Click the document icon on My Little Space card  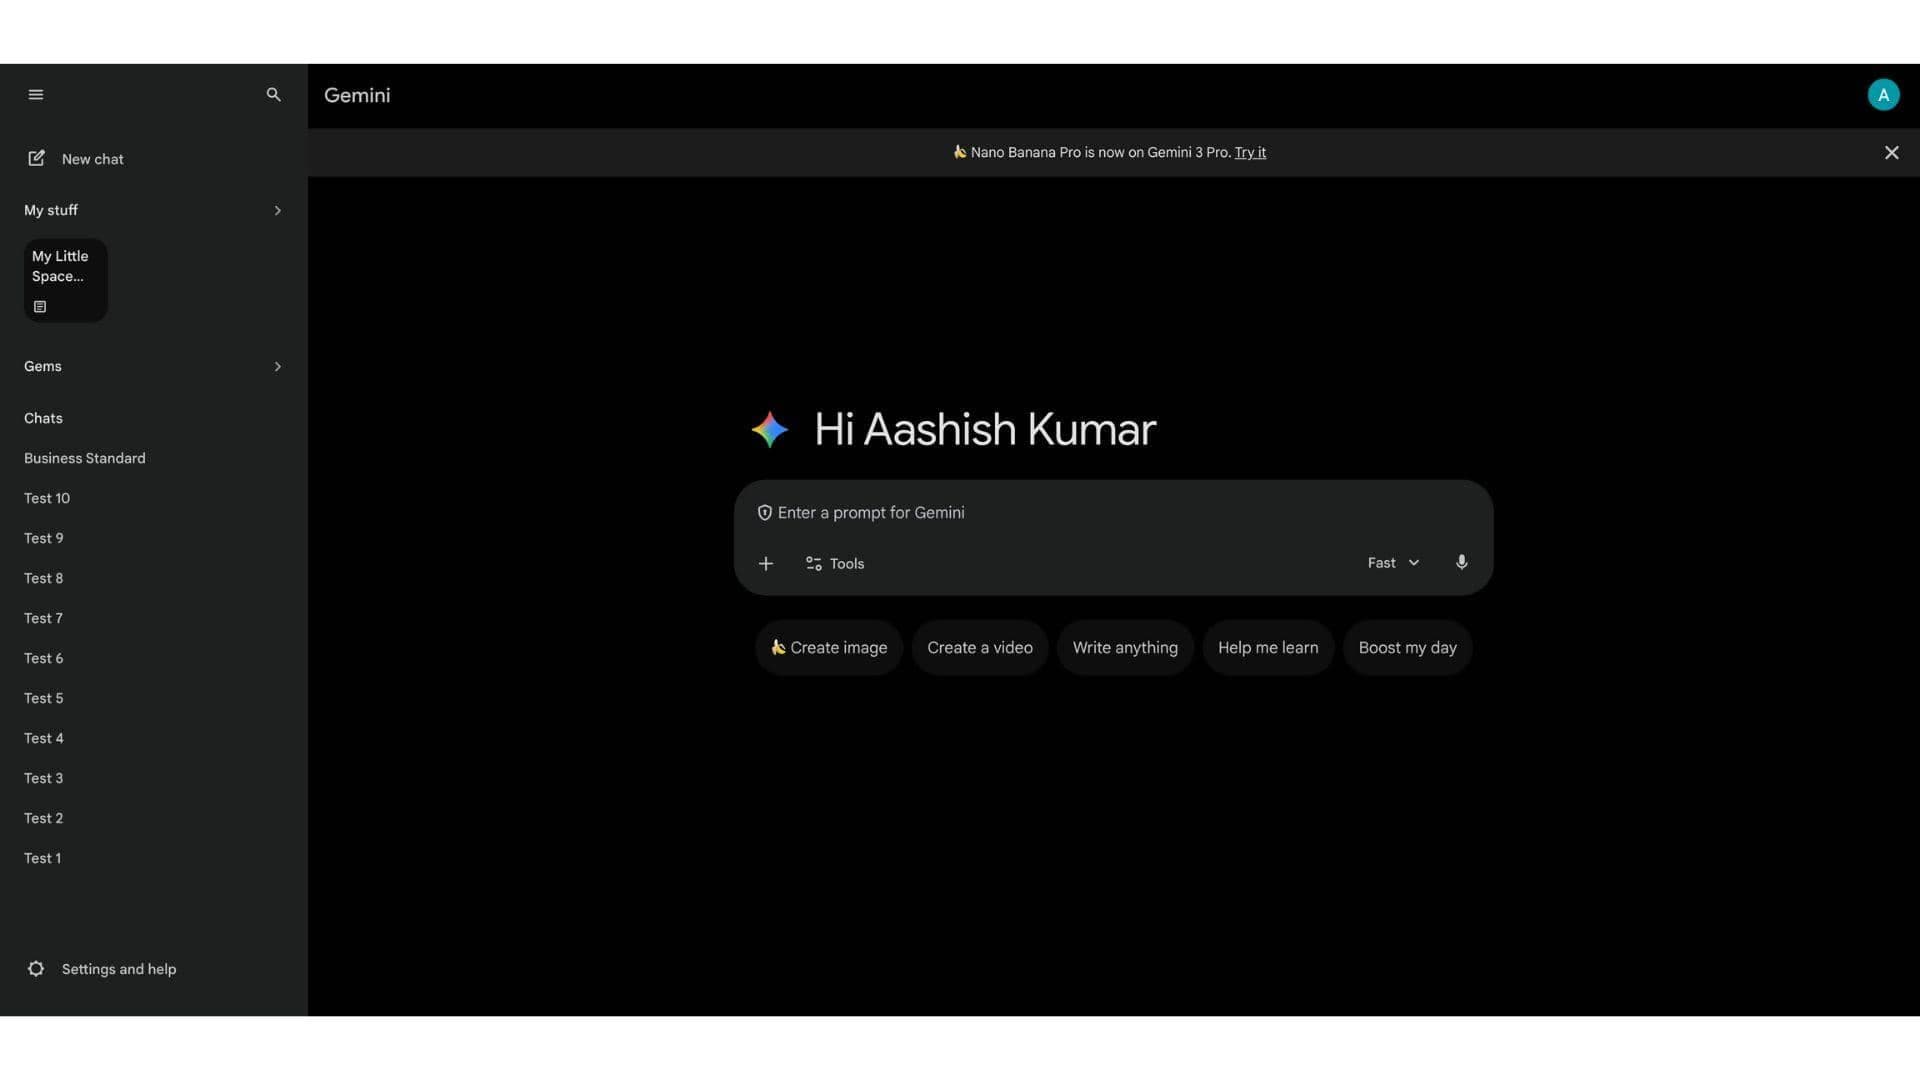click(40, 307)
